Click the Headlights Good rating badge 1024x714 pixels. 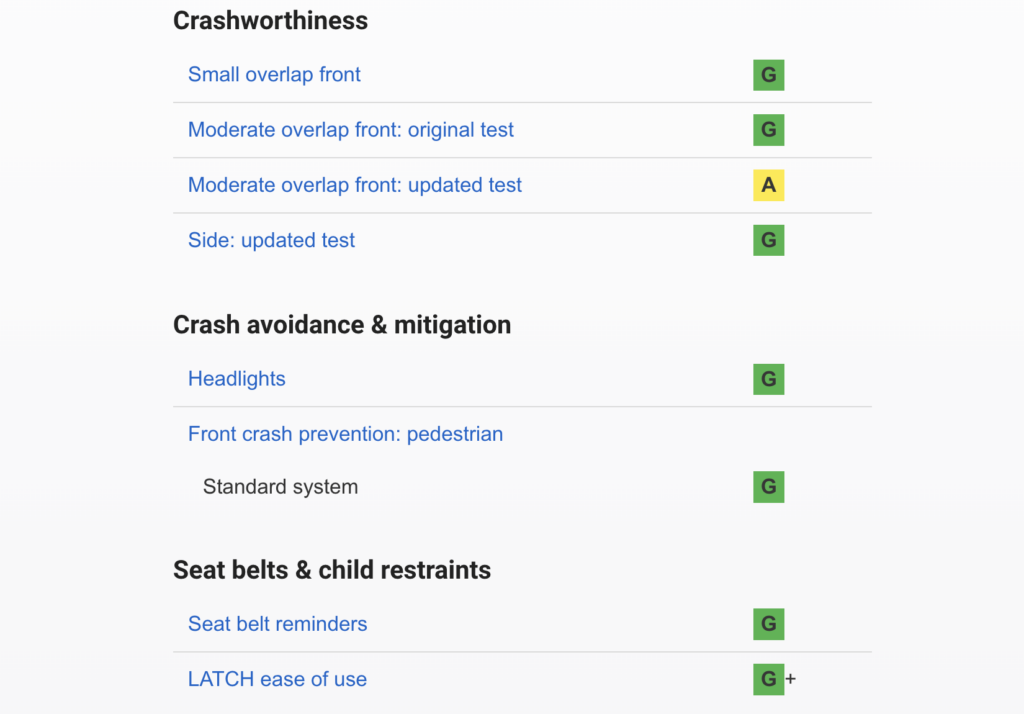[x=768, y=379]
